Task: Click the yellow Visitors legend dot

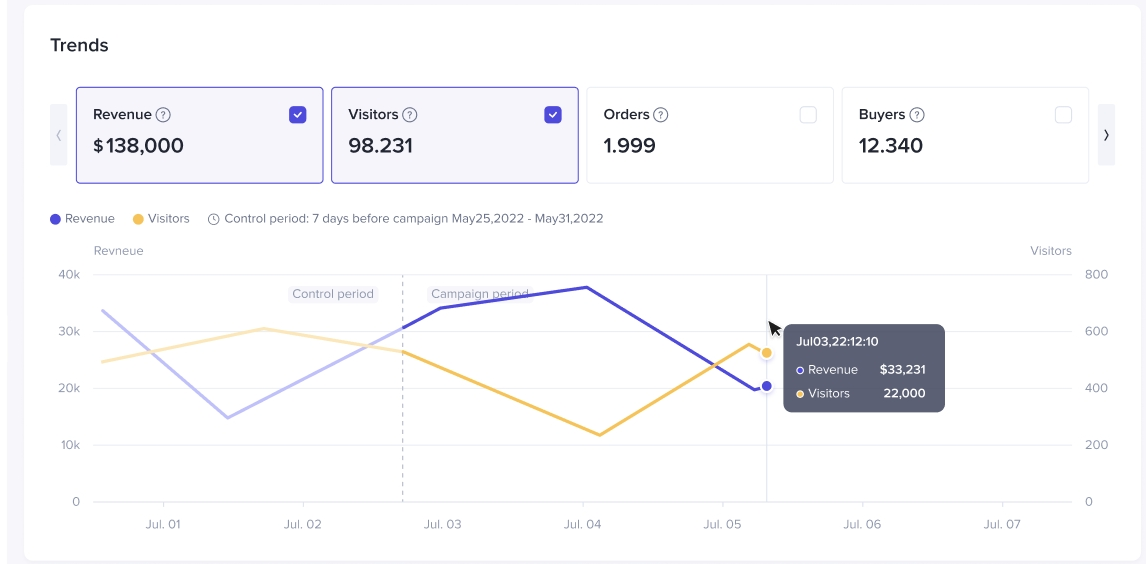Action: 139,219
